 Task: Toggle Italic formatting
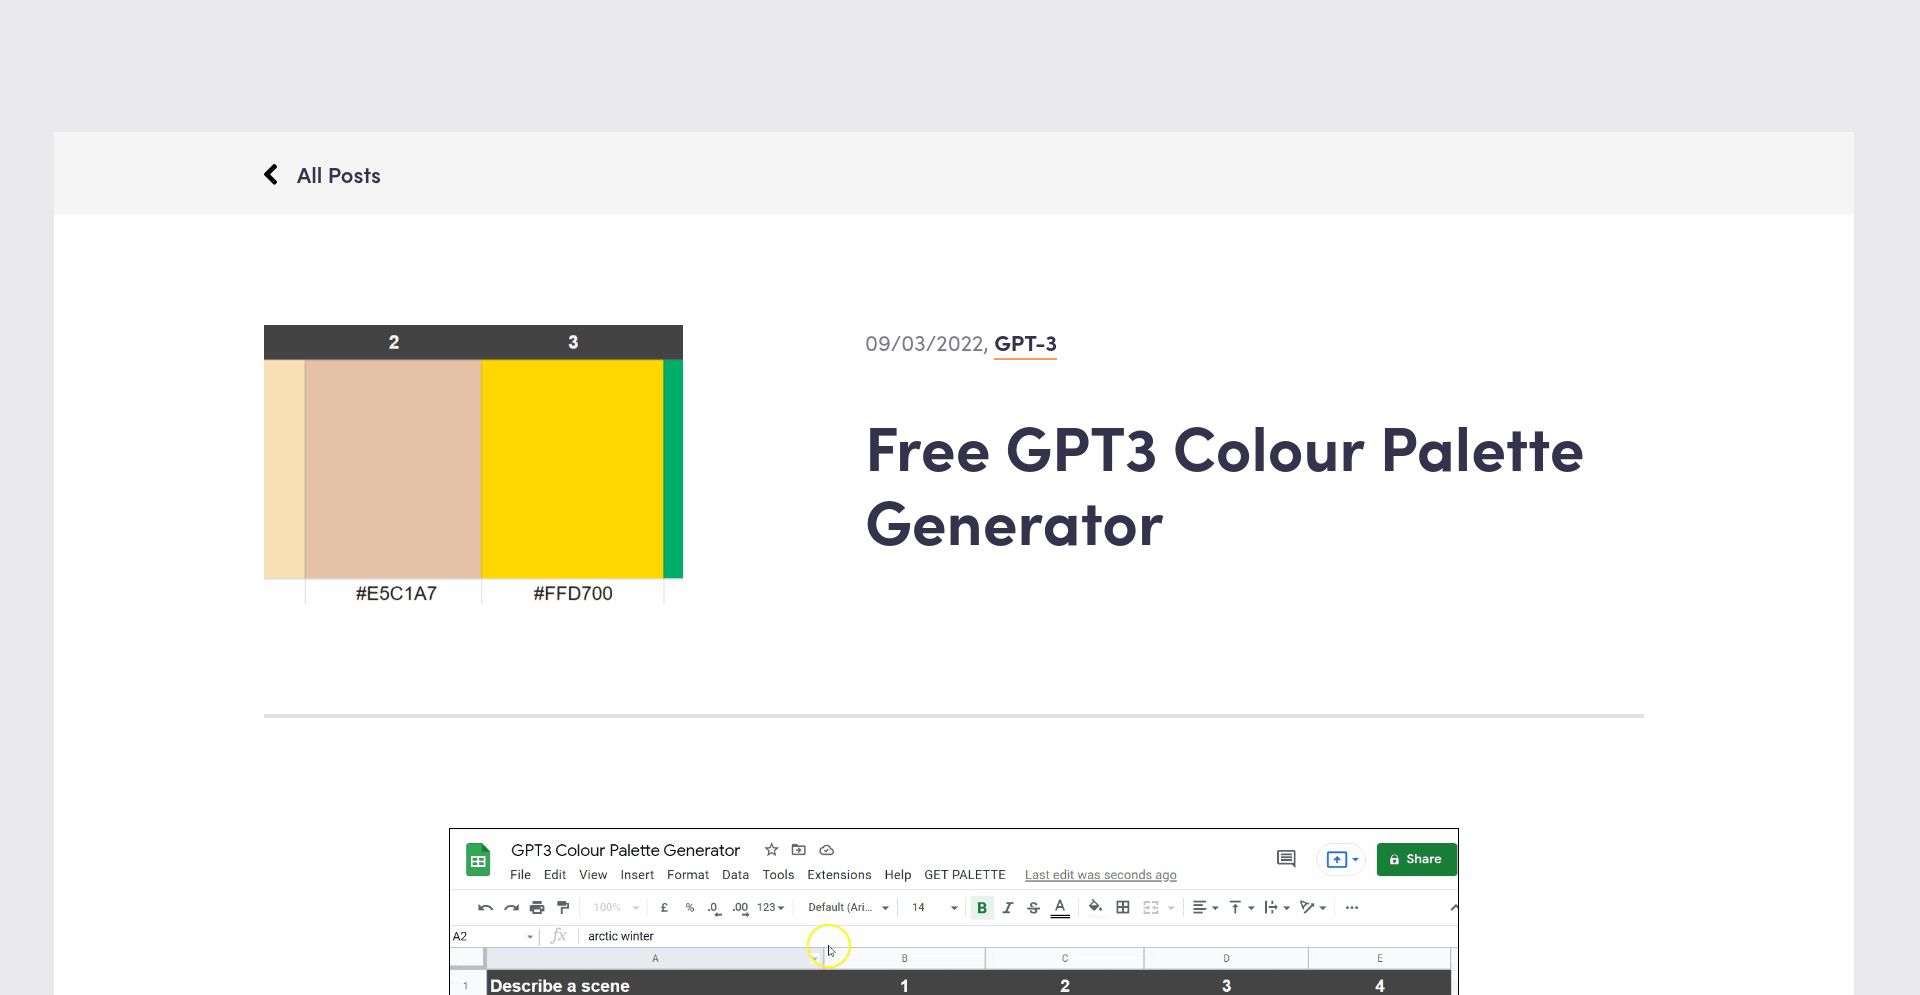click(x=1008, y=908)
